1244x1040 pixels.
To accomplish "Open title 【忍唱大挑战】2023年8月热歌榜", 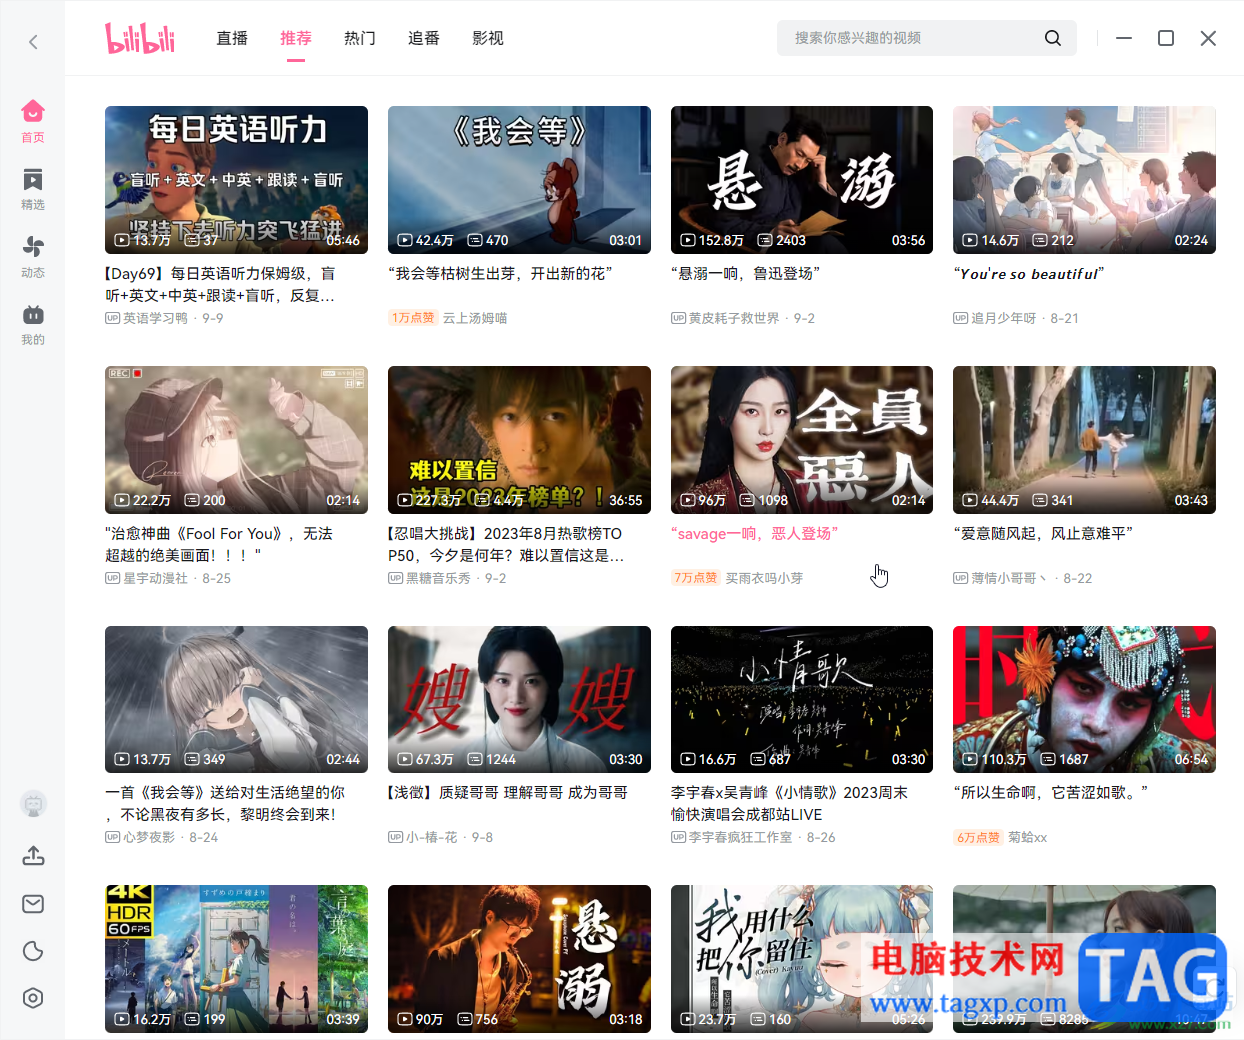I will (506, 544).
